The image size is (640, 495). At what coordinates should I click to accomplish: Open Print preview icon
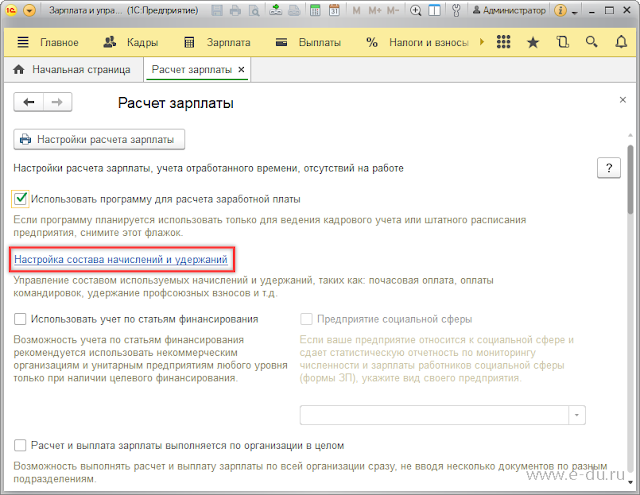pyautogui.click(x=254, y=11)
